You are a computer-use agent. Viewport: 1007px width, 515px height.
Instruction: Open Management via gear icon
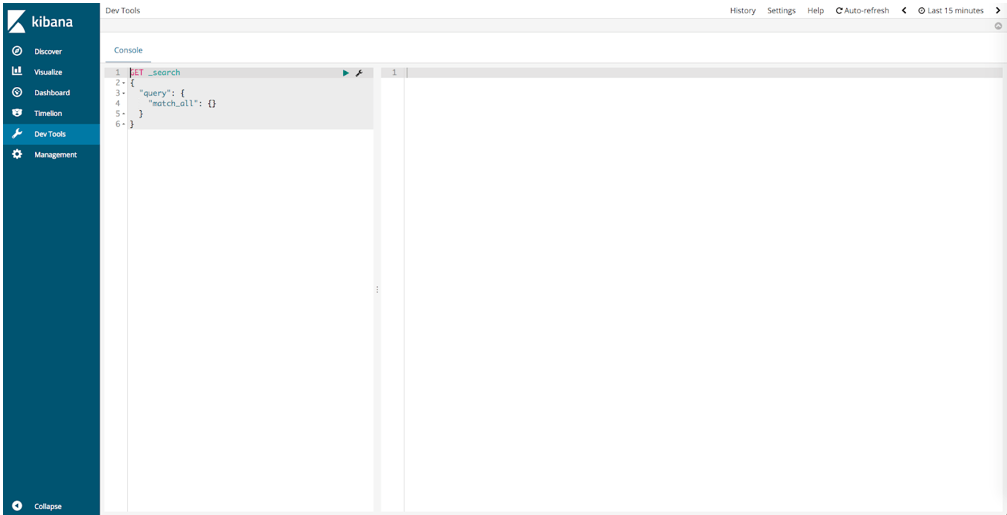click(17, 154)
